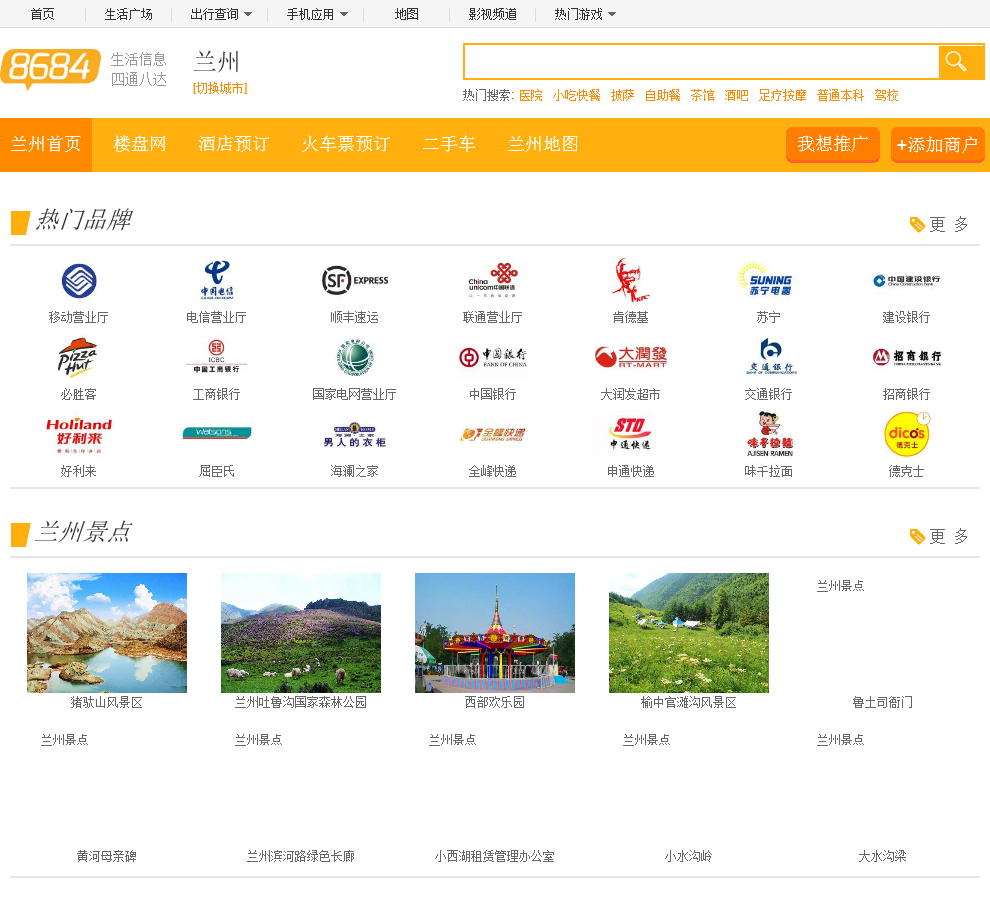Screen dimensions: 990x900
Task: Open the China Mobile logo icon
Action: [x=79, y=280]
